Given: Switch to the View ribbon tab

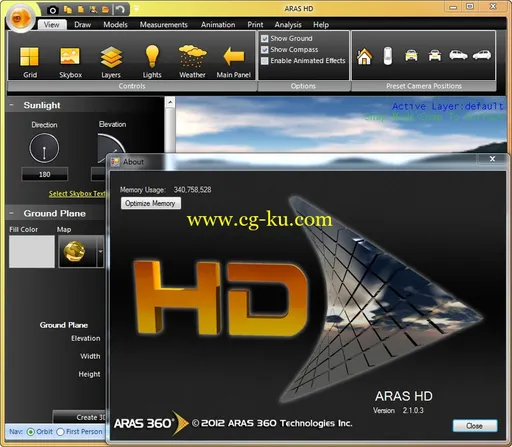Looking at the screenshot, I should pyautogui.click(x=52, y=25).
